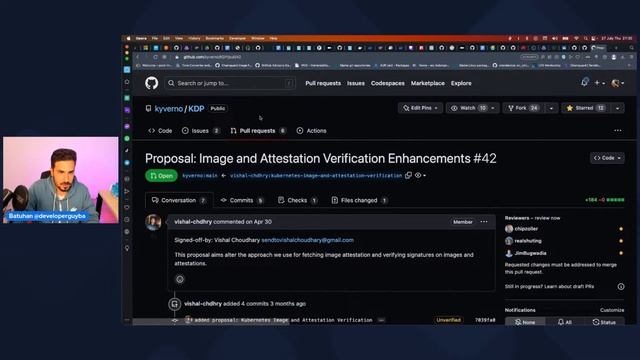Click the browser reload button

[155, 57]
